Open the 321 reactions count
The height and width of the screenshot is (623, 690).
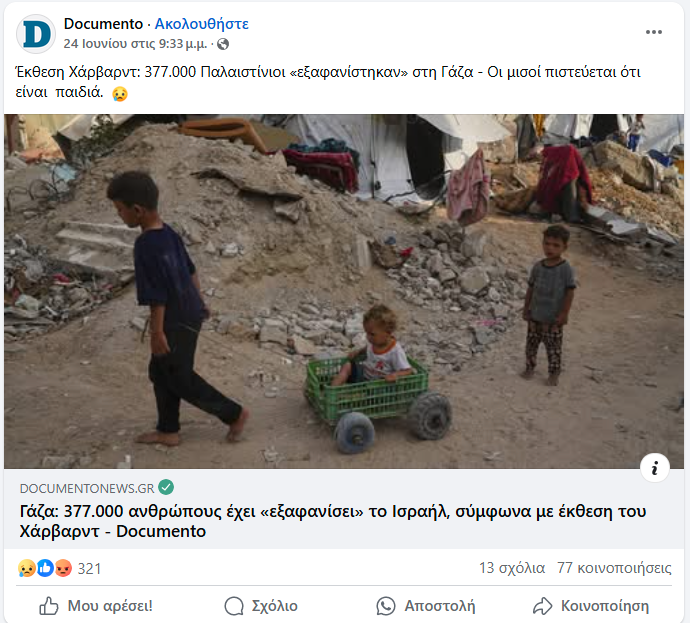point(89,569)
